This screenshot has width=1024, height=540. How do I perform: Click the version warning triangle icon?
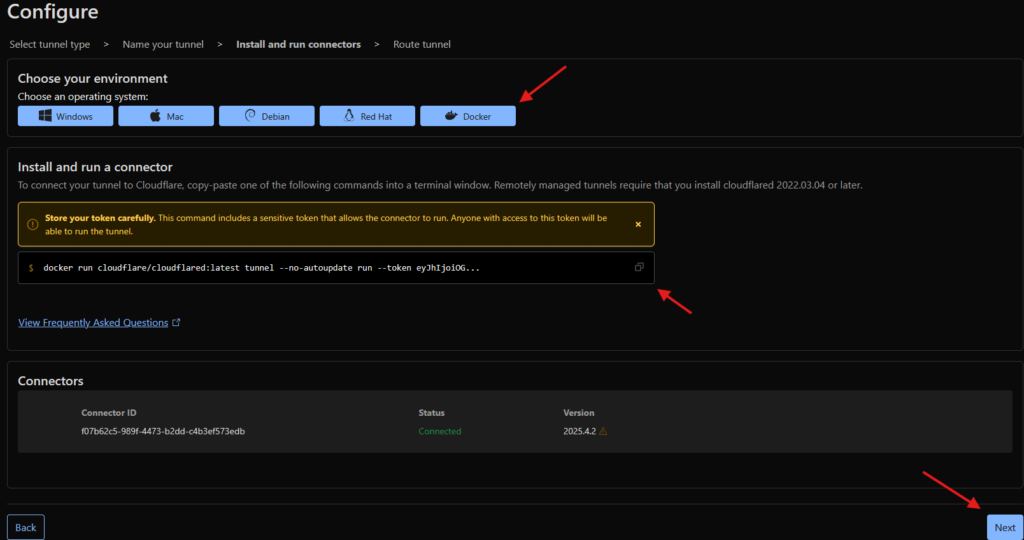click(x=603, y=432)
